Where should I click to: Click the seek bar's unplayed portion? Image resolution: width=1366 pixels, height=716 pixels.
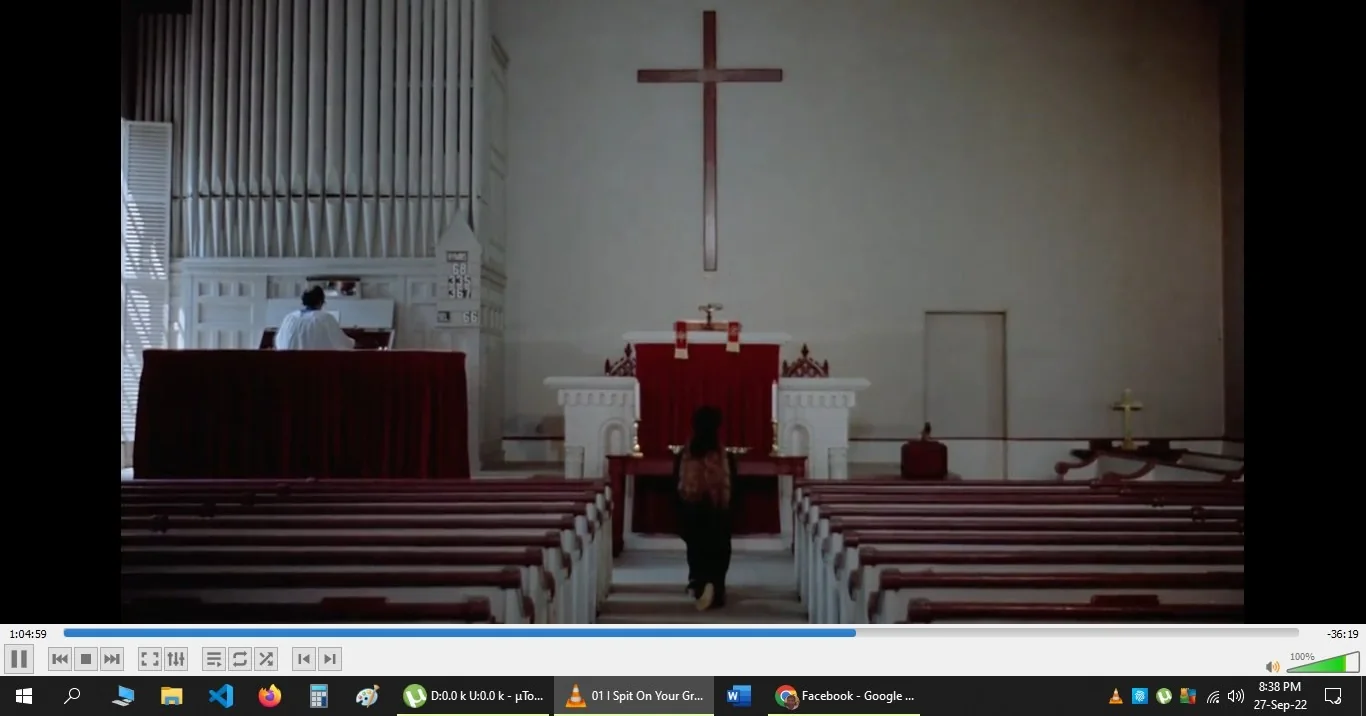pos(1077,633)
